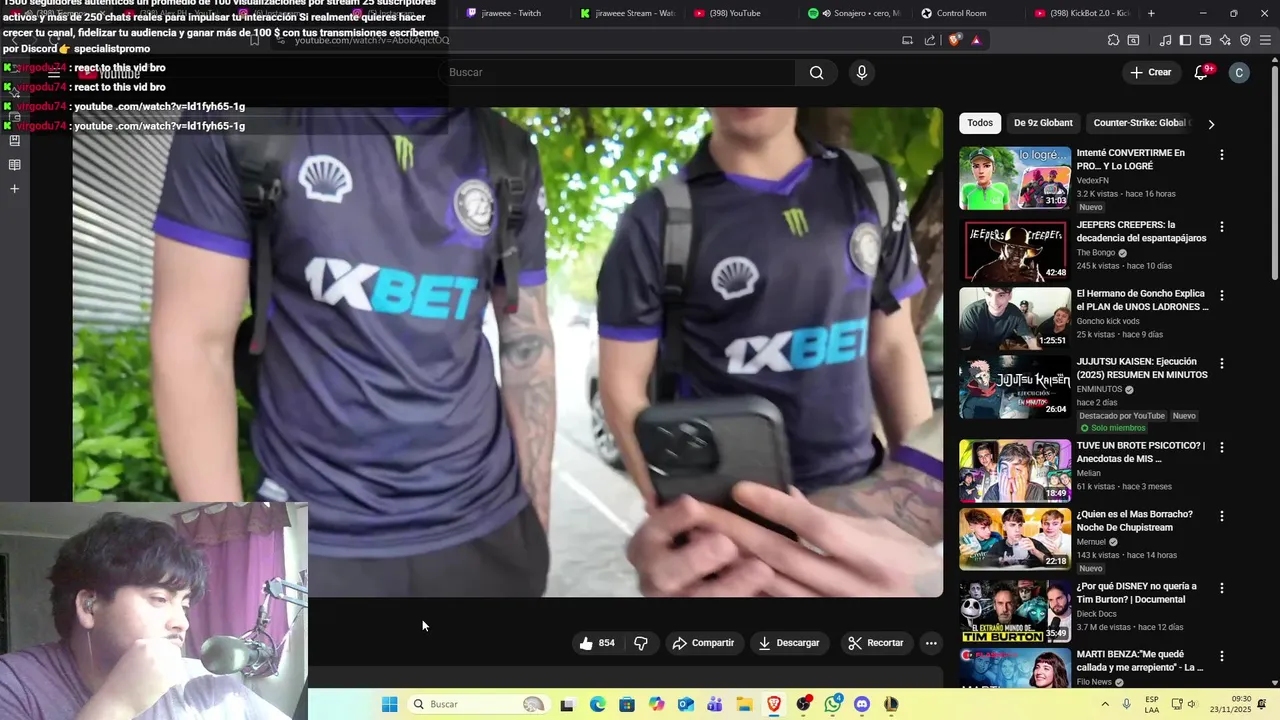Click channel name "Goncho kick vods"

click(1108, 321)
